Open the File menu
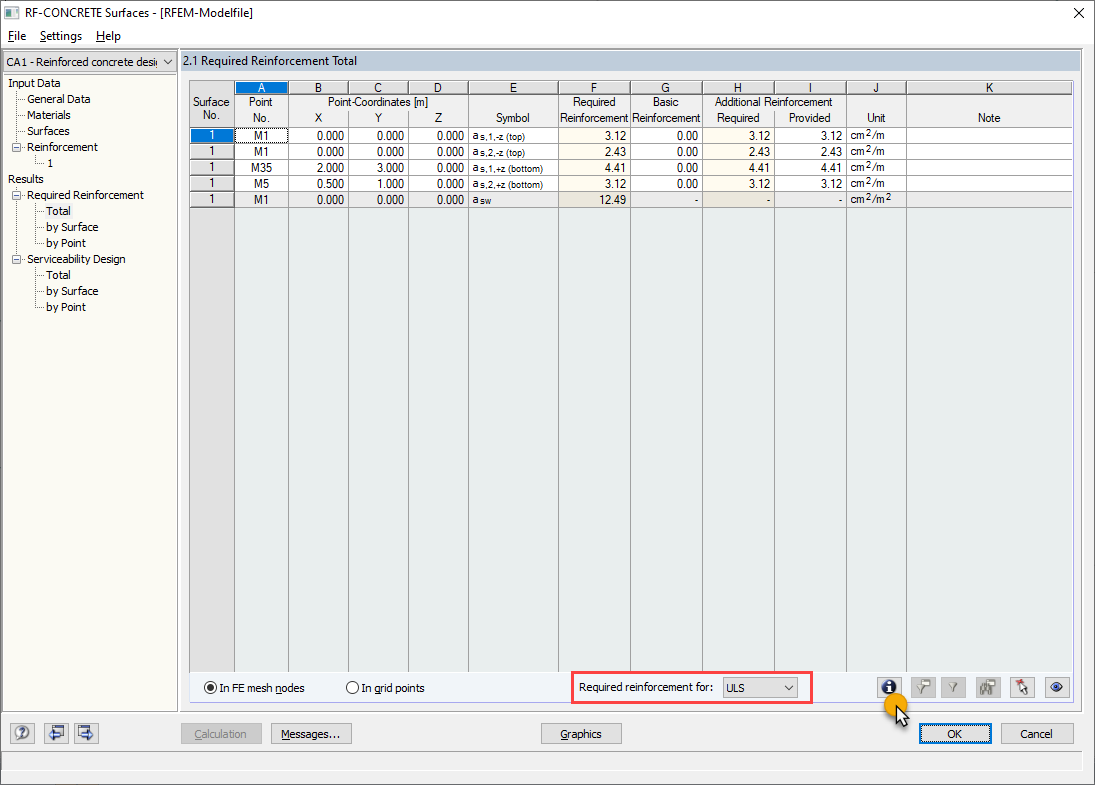 [x=16, y=36]
